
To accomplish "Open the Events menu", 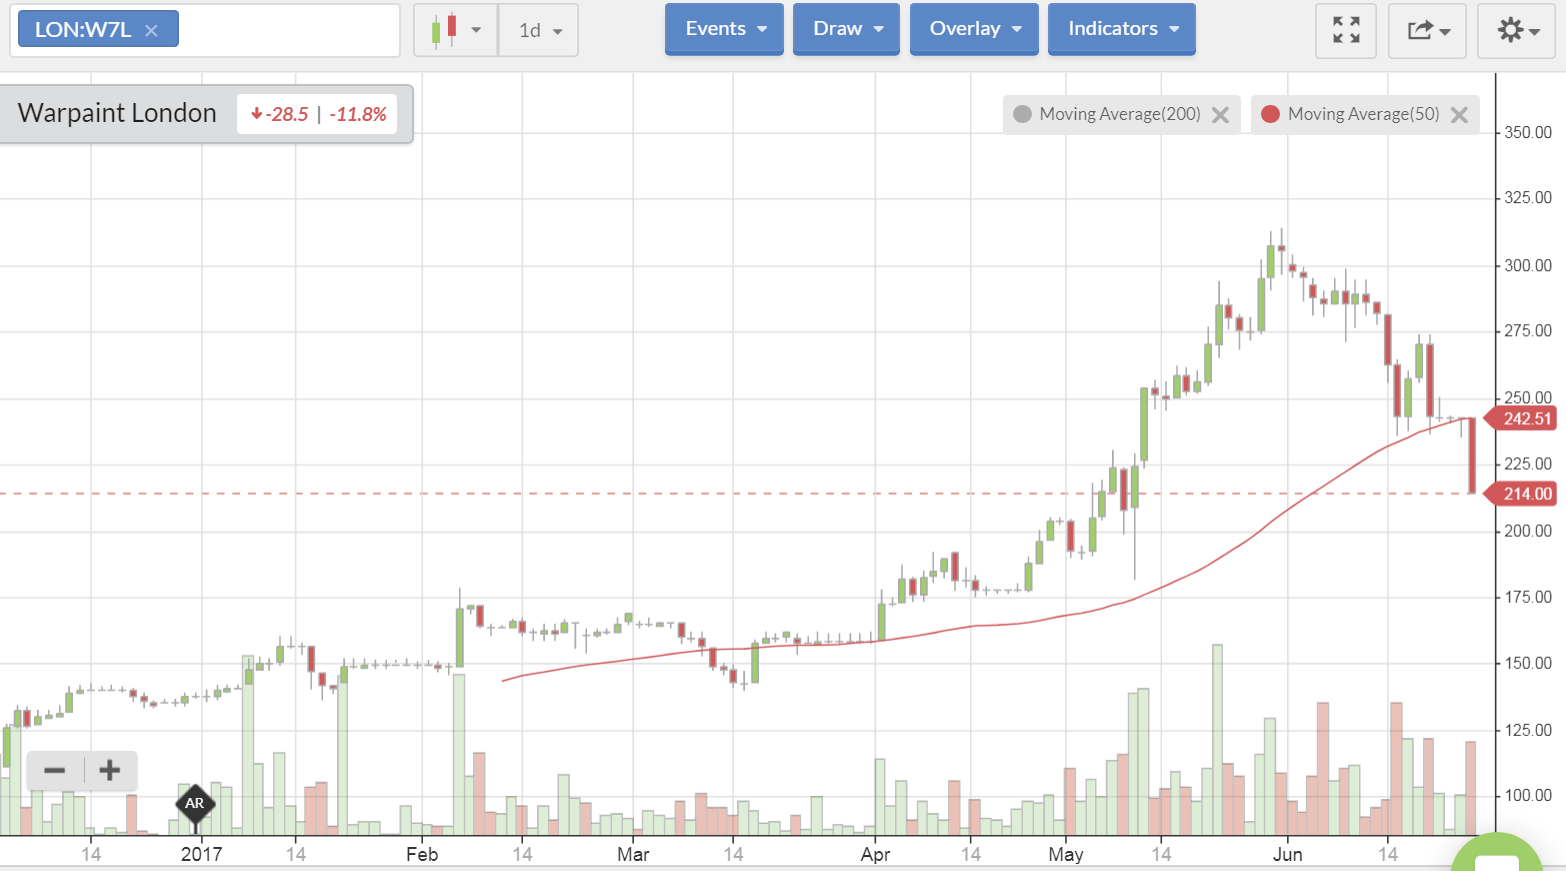I will [x=725, y=29].
